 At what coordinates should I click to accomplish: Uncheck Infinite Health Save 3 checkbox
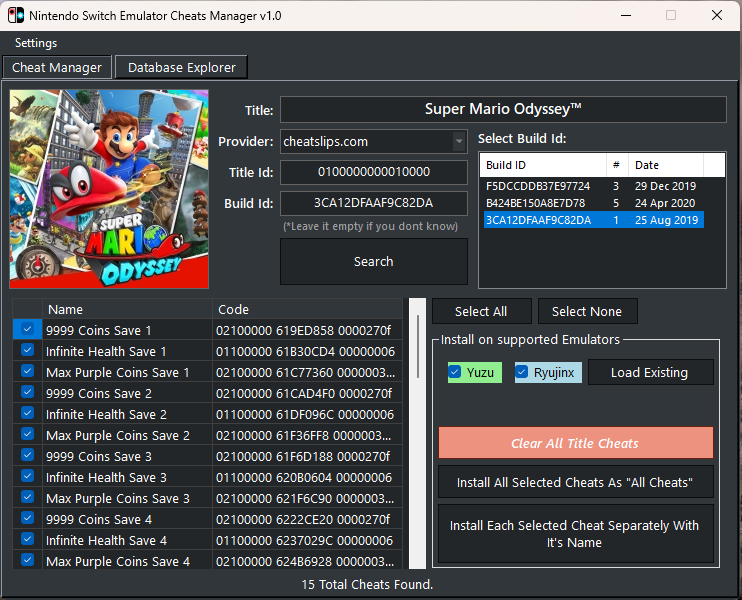click(x=27, y=476)
